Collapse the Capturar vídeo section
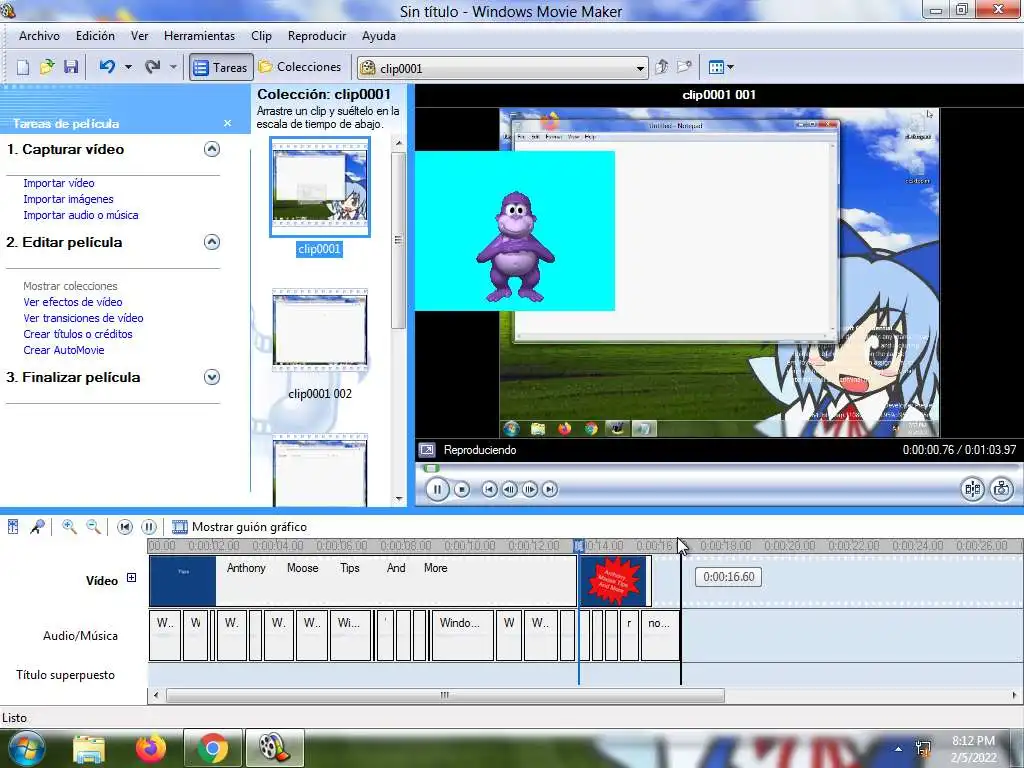This screenshot has width=1024, height=768. click(212, 149)
